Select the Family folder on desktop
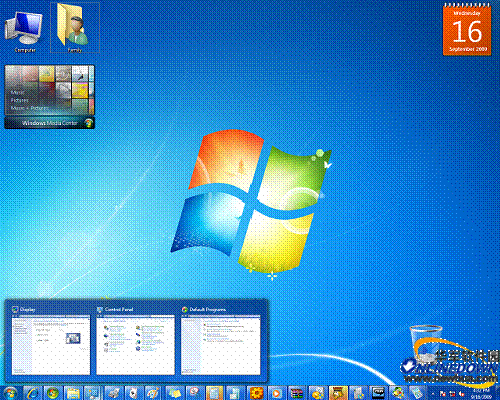Image resolution: width=500 pixels, height=400 pixels. coord(75,28)
